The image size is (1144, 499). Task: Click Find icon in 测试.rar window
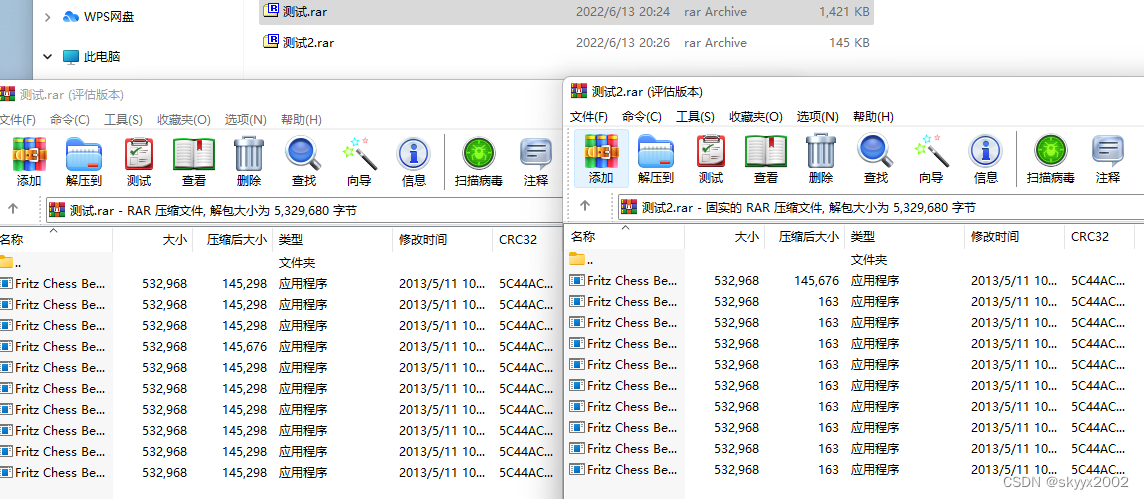(303, 162)
